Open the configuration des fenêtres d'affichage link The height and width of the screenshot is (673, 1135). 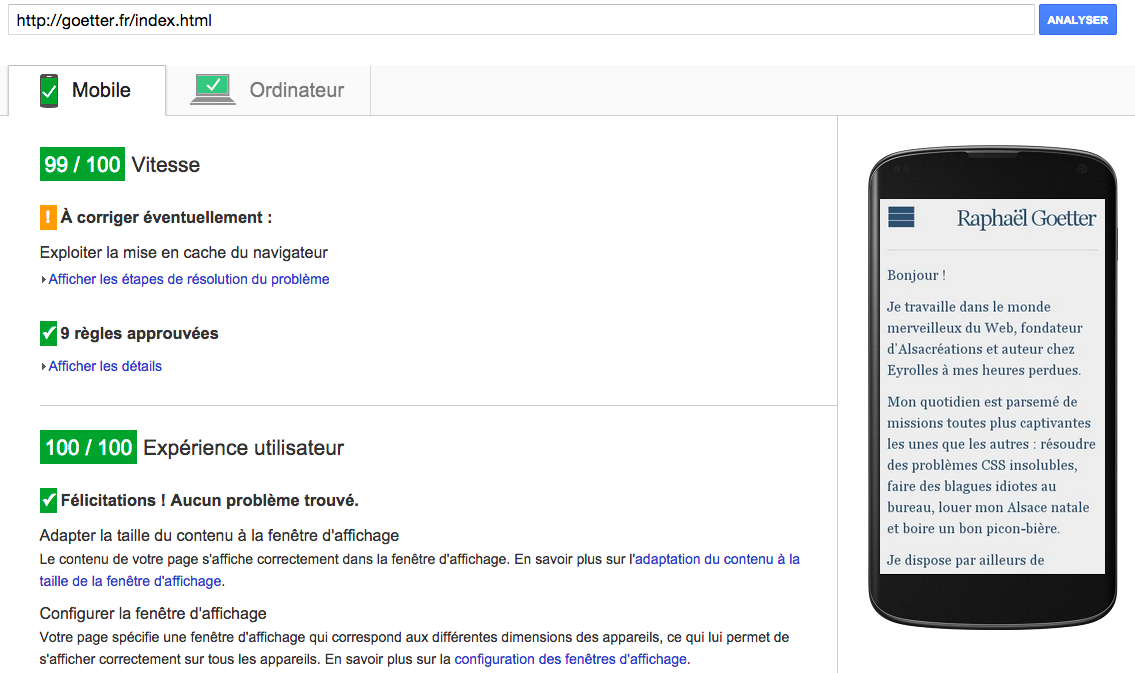570,659
